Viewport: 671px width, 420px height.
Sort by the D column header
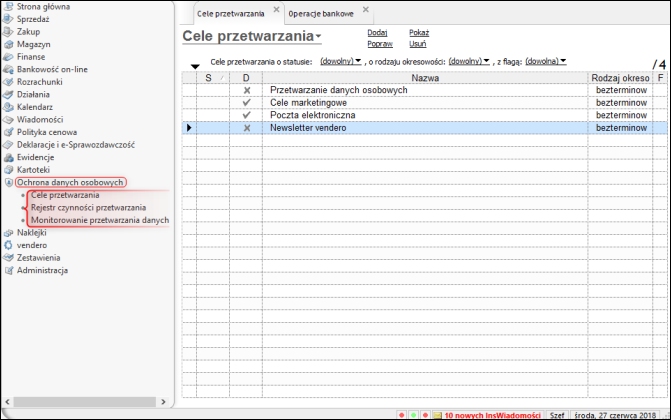point(246,78)
